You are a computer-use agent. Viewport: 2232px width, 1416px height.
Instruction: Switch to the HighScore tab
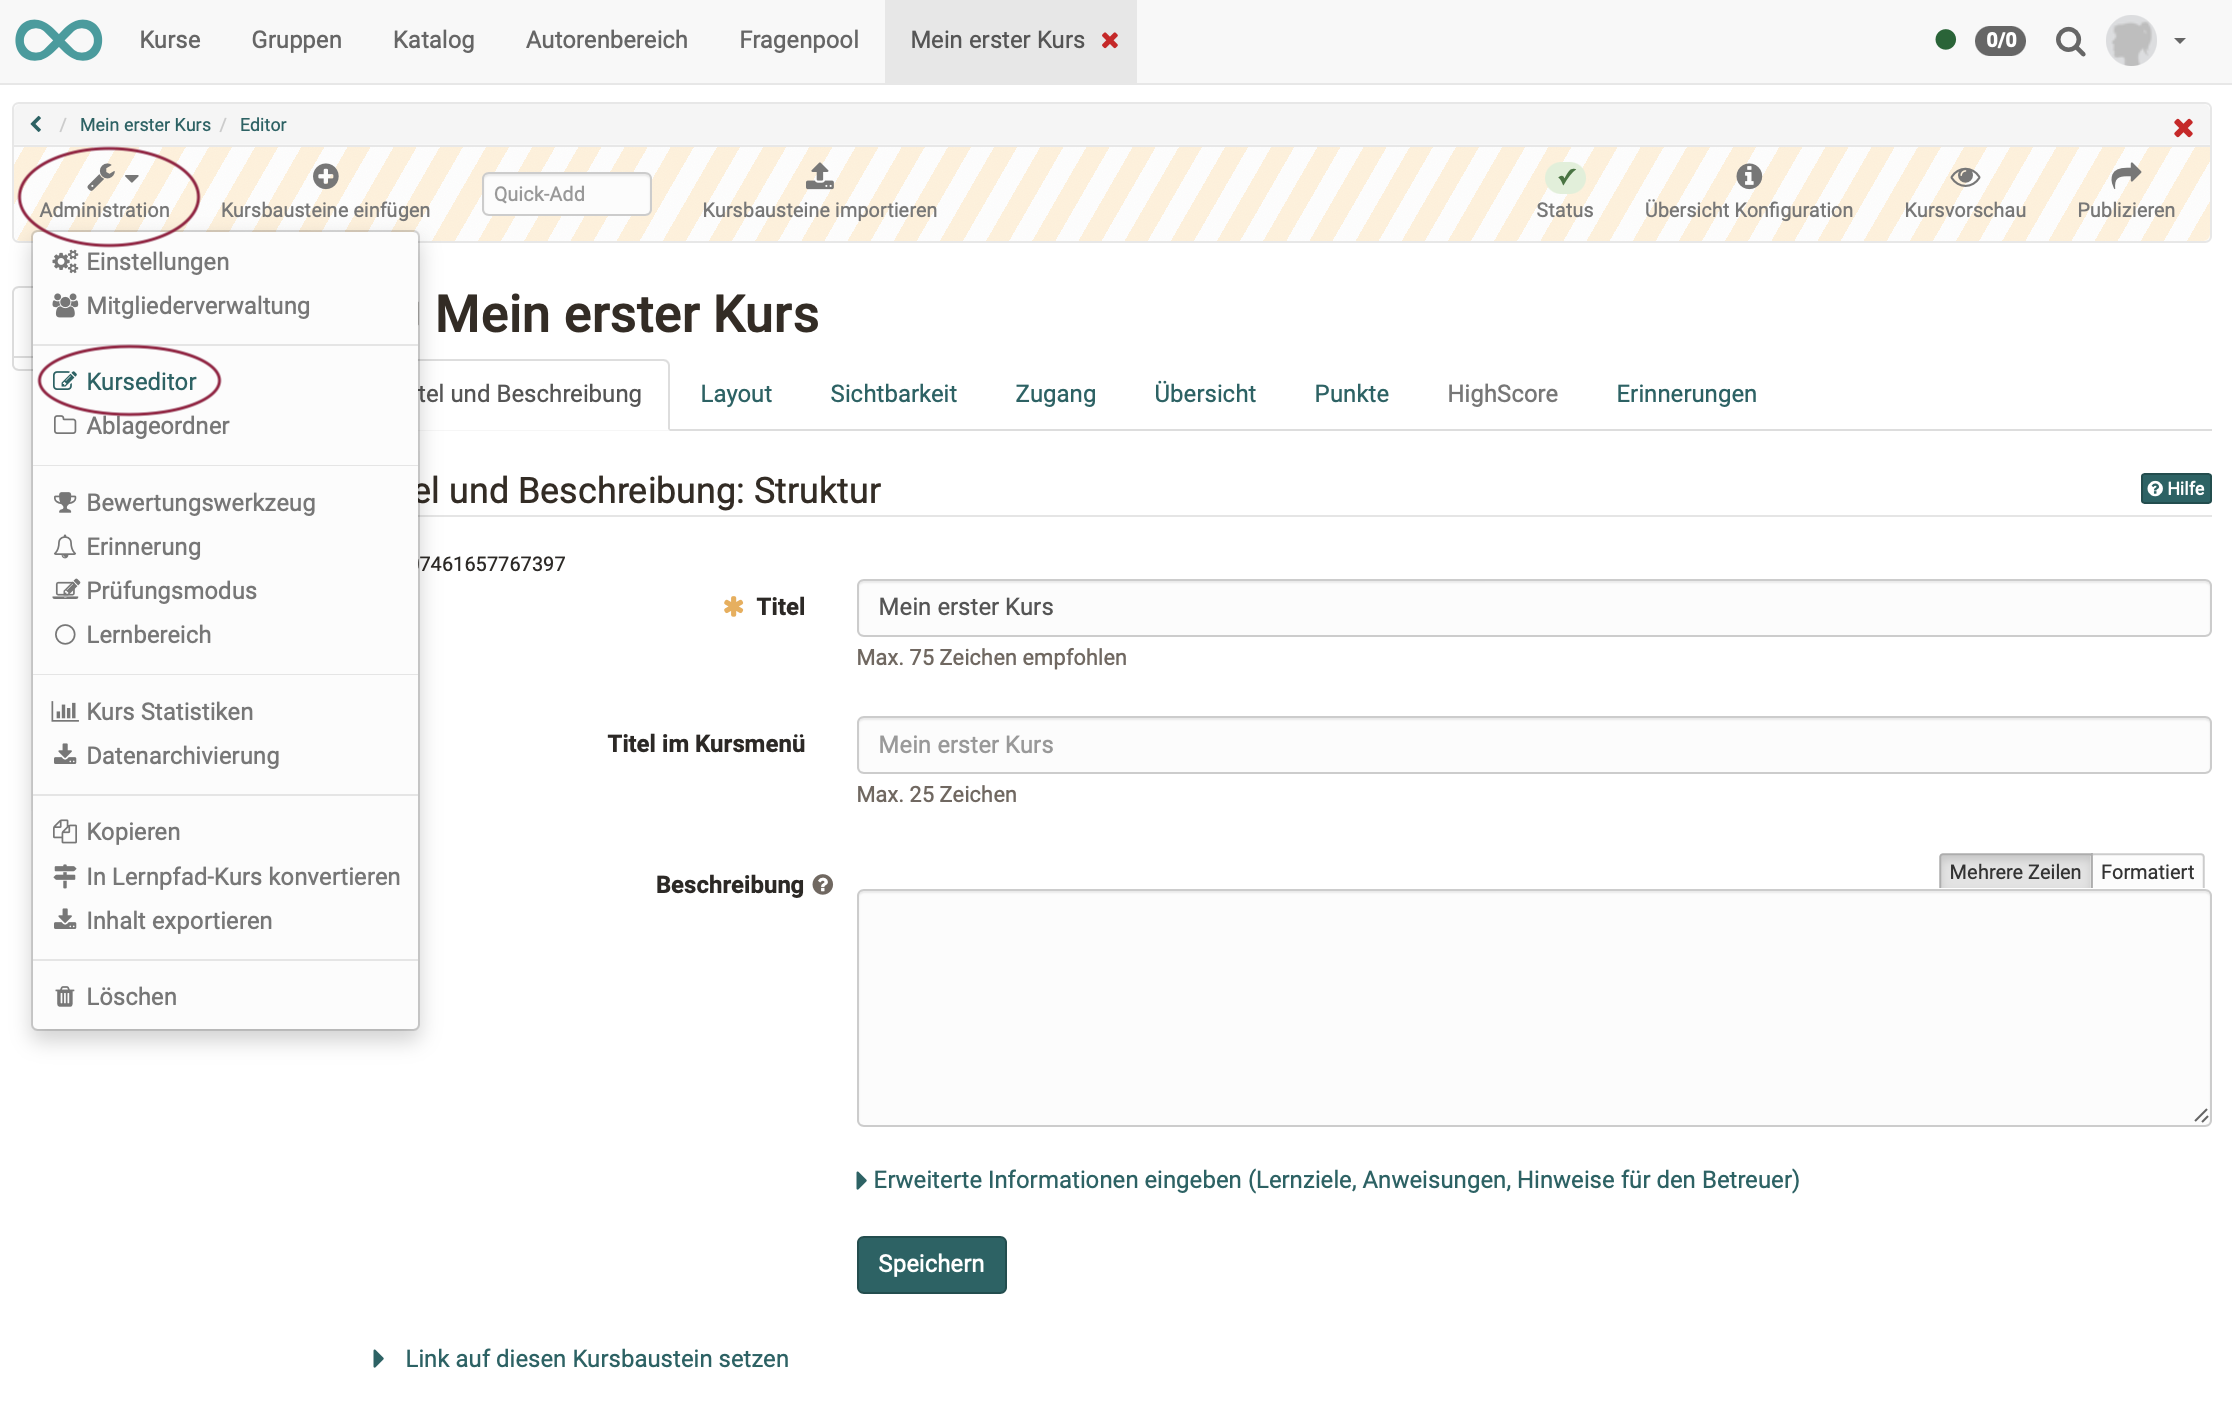click(1502, 394)
